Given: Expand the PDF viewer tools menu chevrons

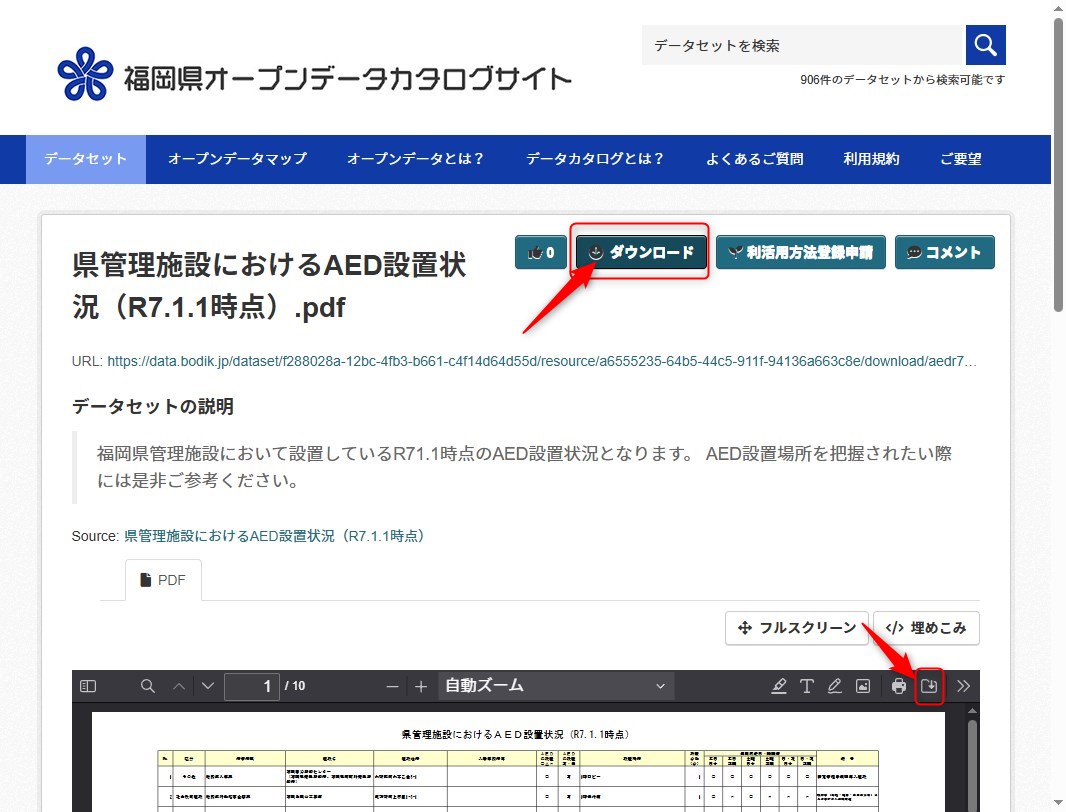Looking at the screenshot, I should (x=963, y=686).
